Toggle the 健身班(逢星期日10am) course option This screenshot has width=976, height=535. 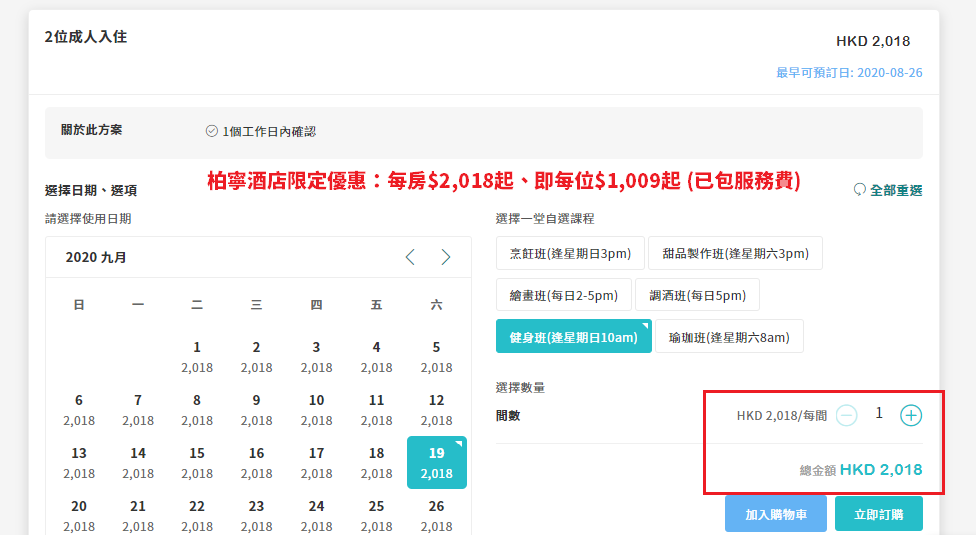[573, 337]
